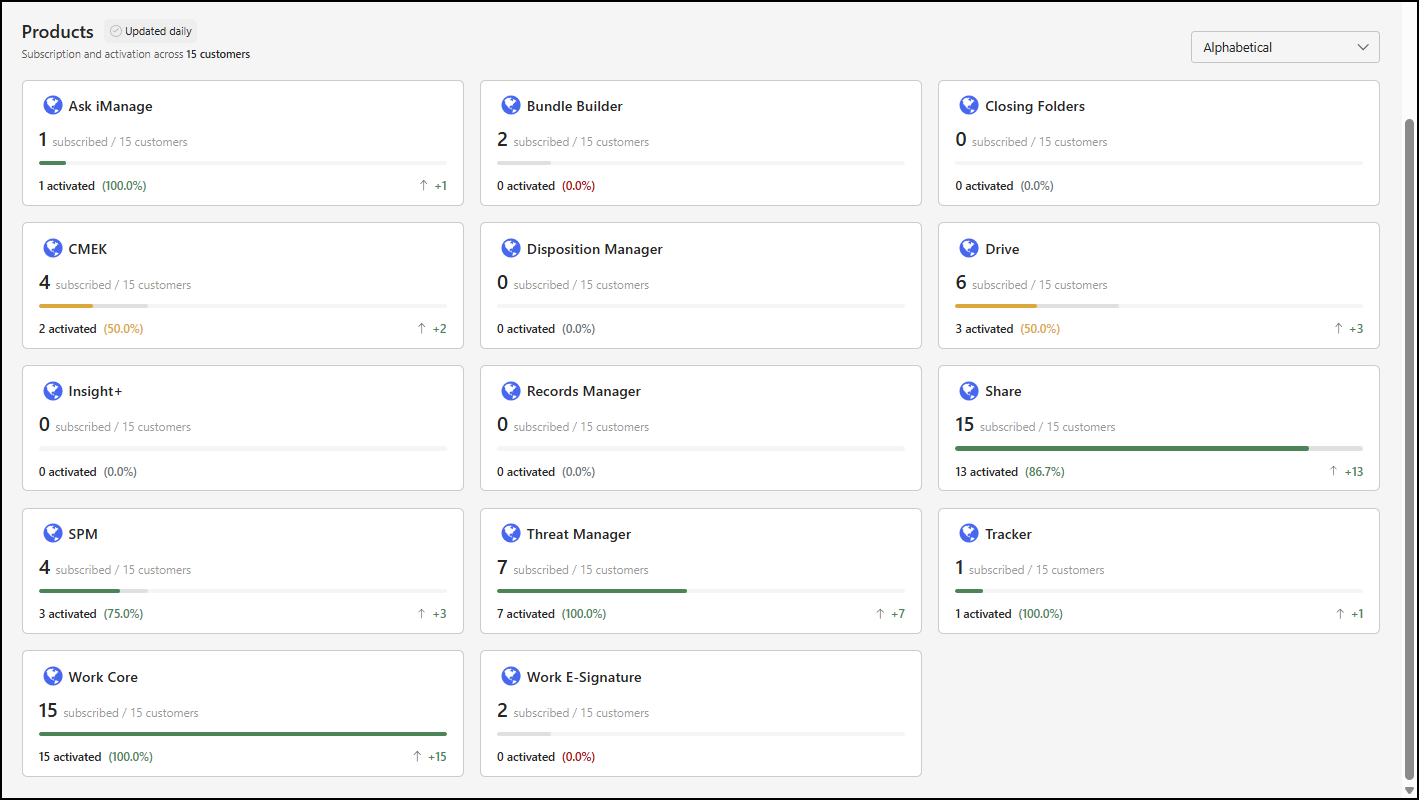Click the Threat Manager product title
The height and width of the screenshot is (800, 1419).
[579, 534]
